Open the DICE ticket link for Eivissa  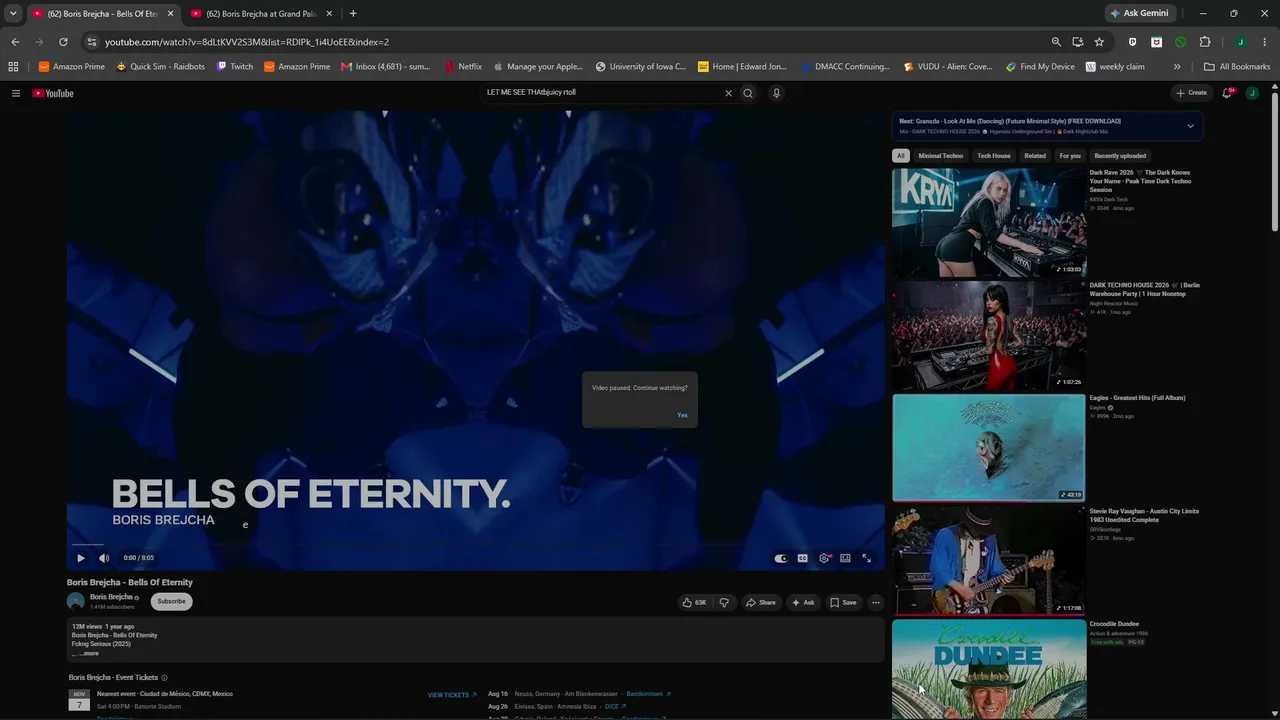(615, 706)
